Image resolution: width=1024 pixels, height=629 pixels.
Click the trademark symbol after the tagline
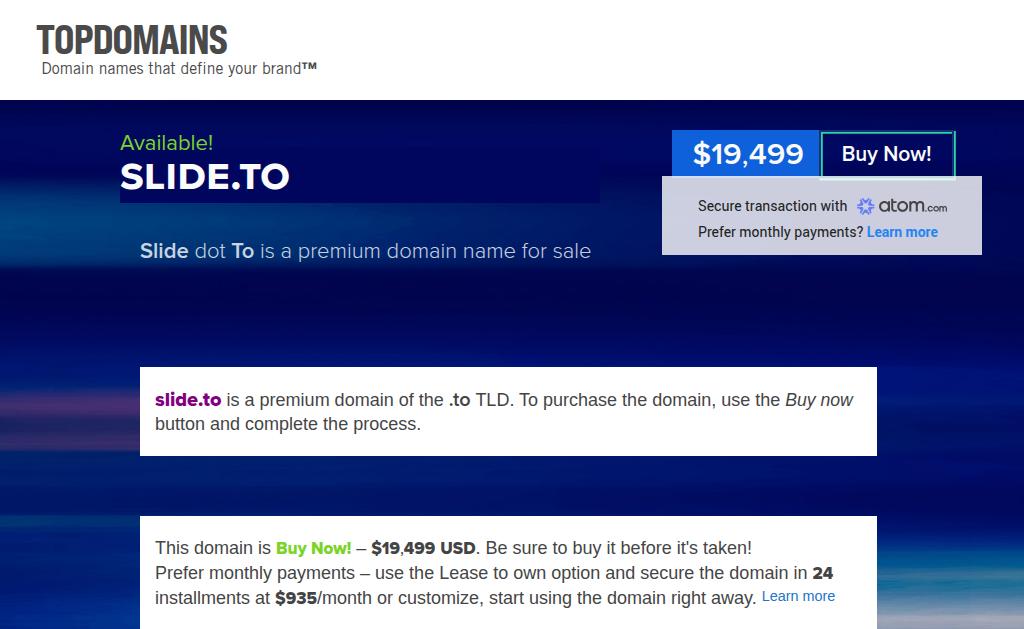click(x=310, y=68)
